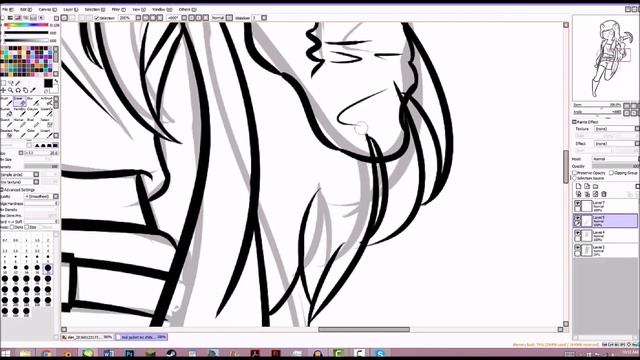Show the RGB slider panel
This screenshot has width=640, height=360.
[10, 18]
